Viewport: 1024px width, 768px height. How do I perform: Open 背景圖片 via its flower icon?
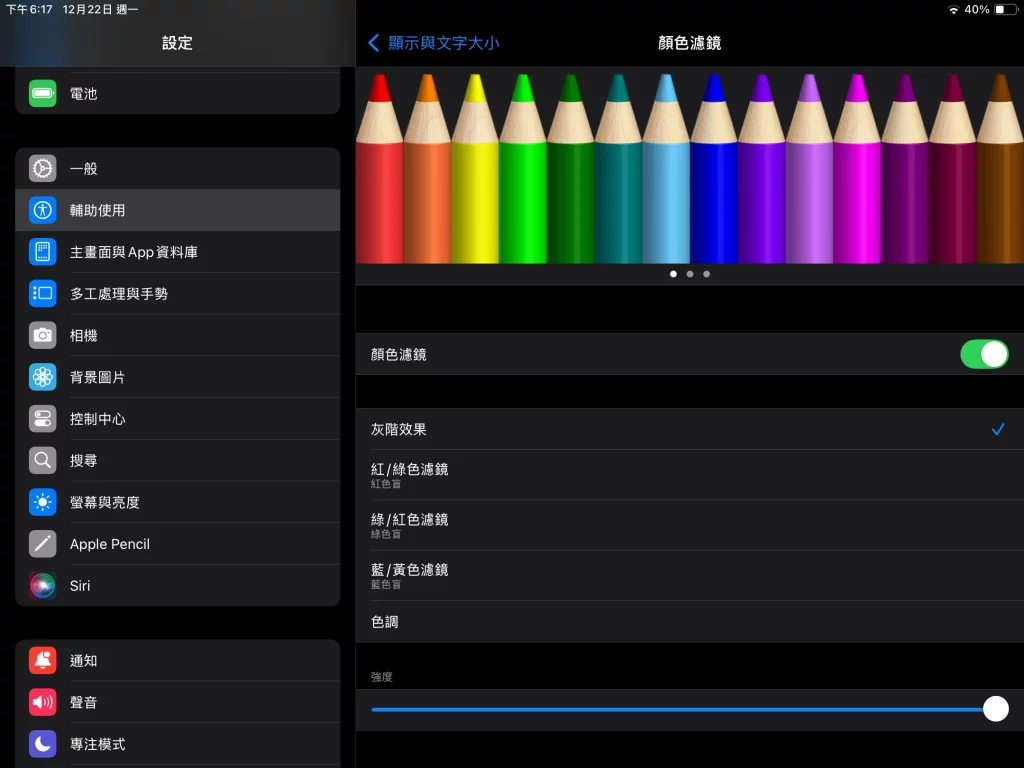point(42,377)
